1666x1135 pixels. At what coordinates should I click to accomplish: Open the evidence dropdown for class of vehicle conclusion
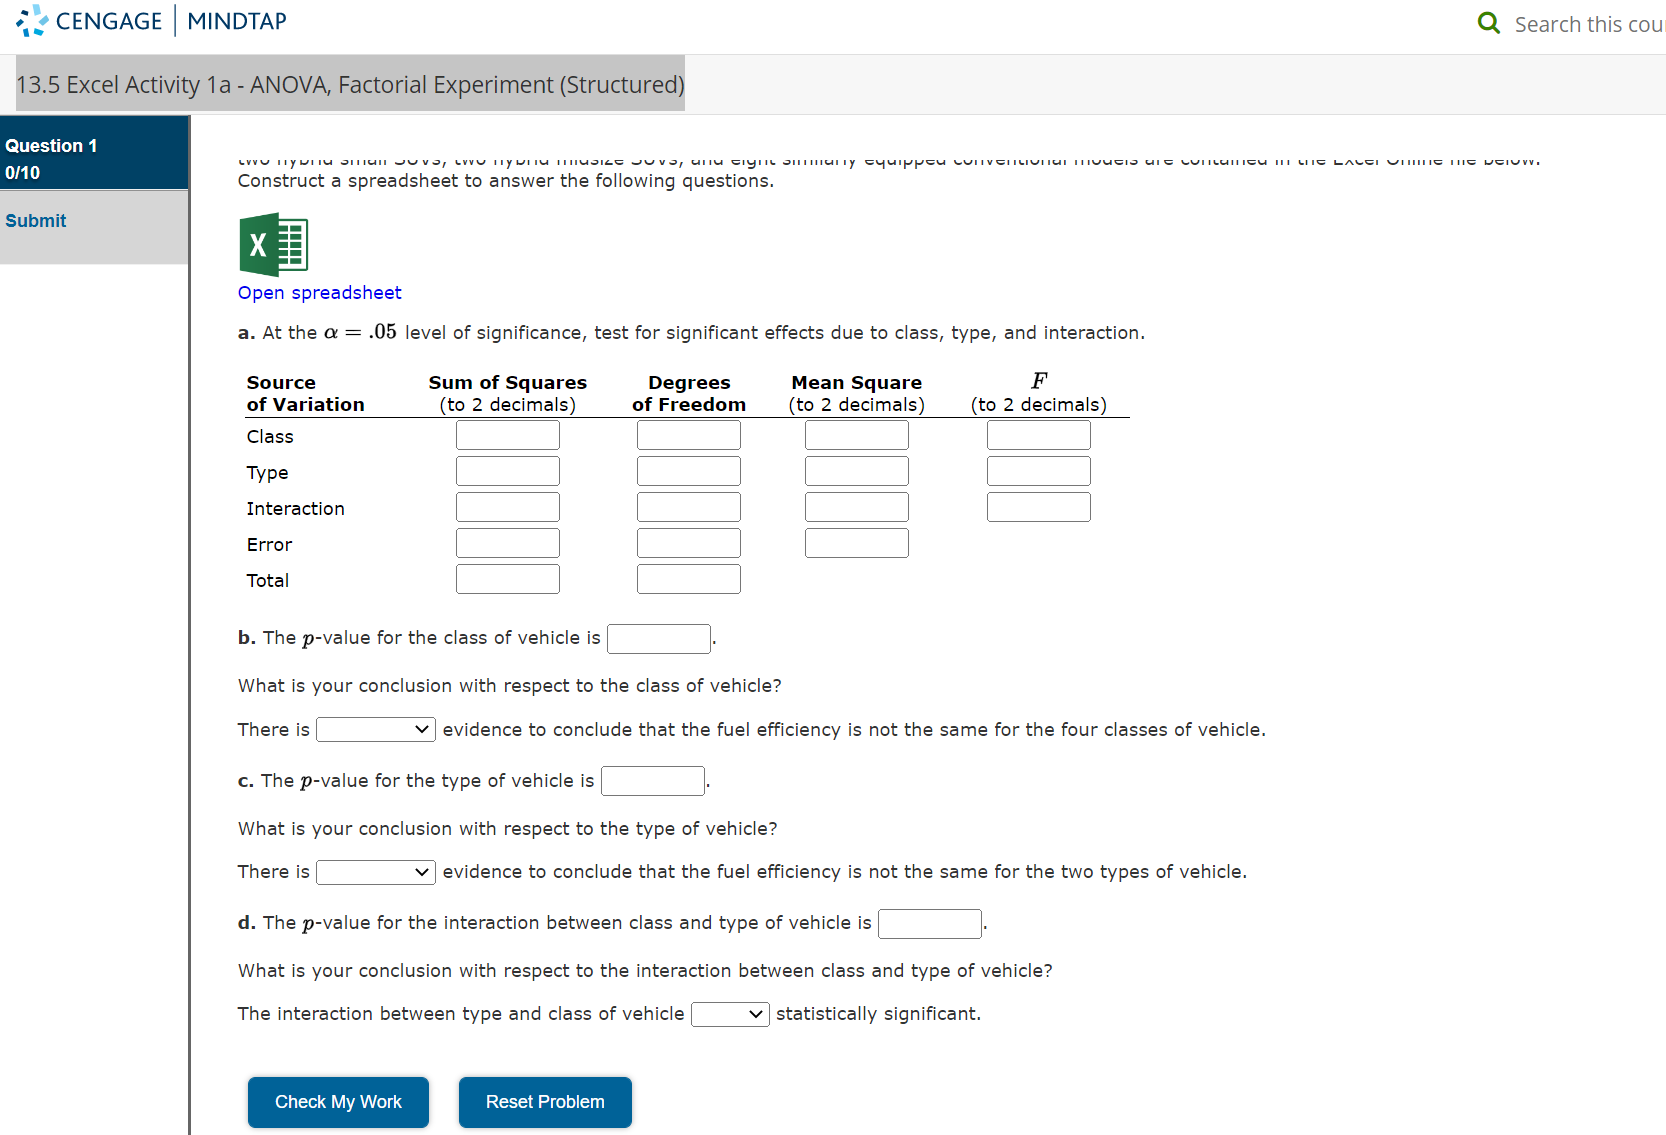(x=375, y=729)
